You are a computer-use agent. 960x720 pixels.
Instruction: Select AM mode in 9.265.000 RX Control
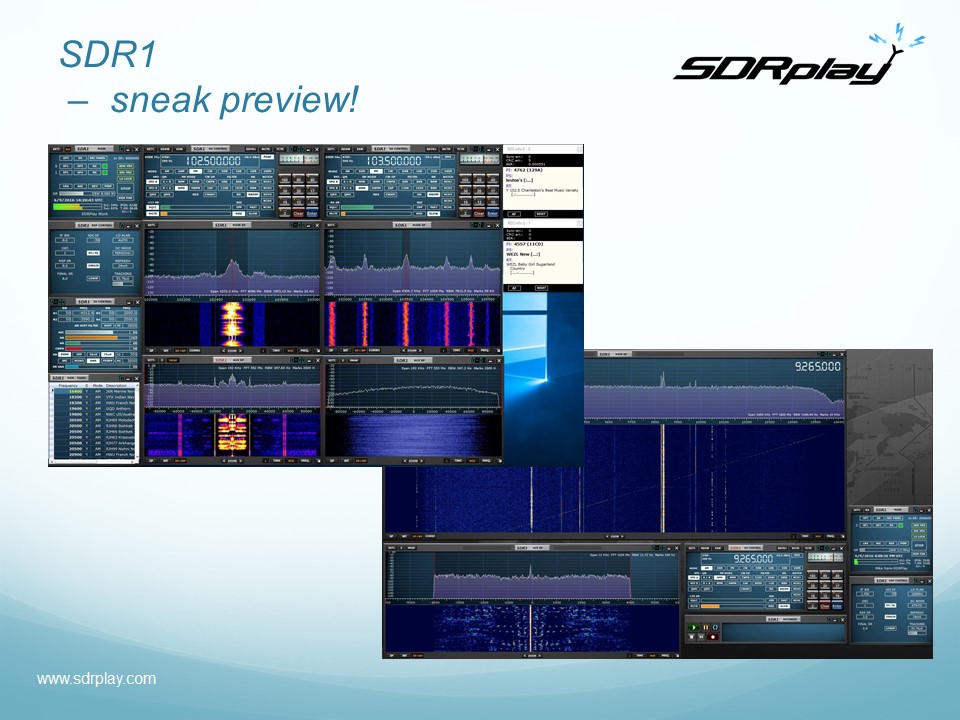(x=707, y=568)
